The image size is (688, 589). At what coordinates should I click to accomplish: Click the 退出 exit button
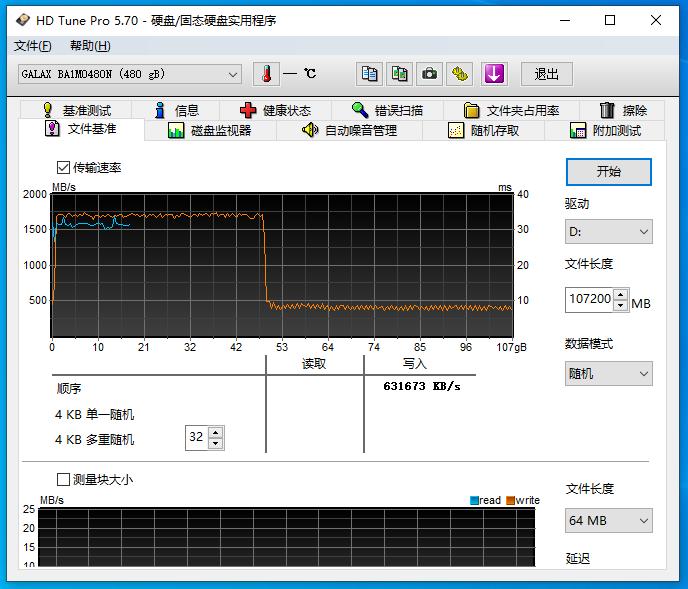tap(546, 74)
